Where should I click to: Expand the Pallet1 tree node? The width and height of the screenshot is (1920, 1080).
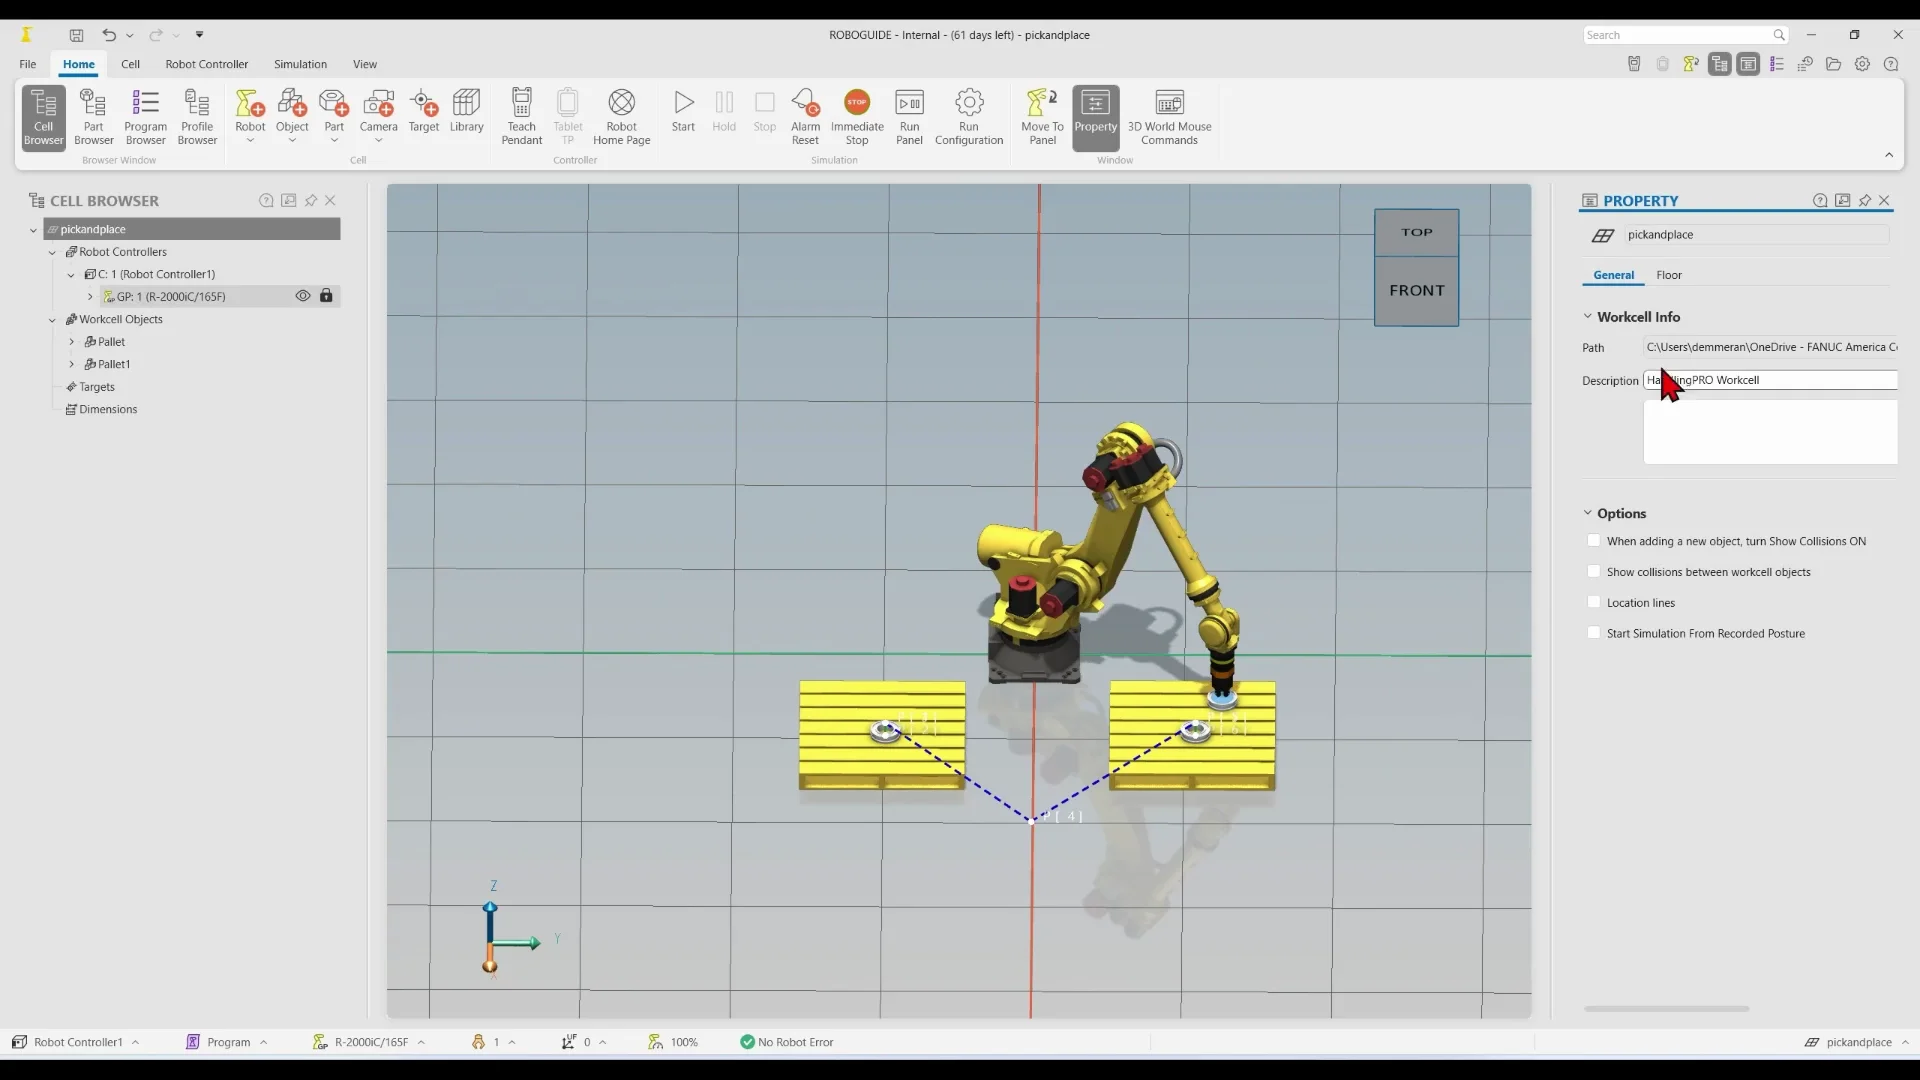point(71,364)
